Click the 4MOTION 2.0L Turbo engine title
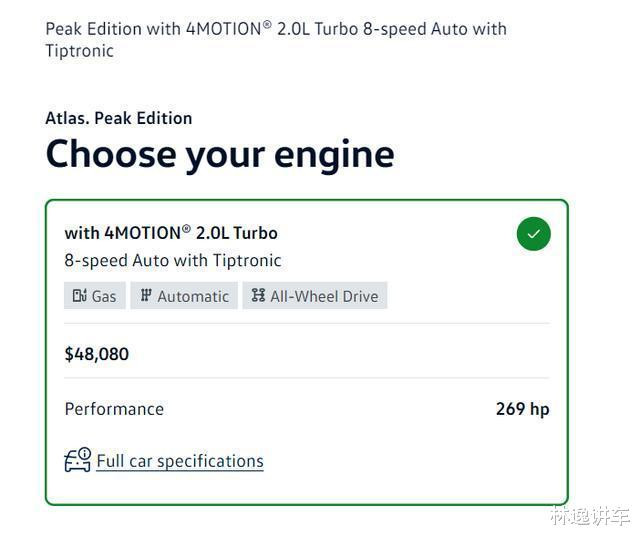Image resolution: width=640 pixels, height=539 pixels. 171,233
